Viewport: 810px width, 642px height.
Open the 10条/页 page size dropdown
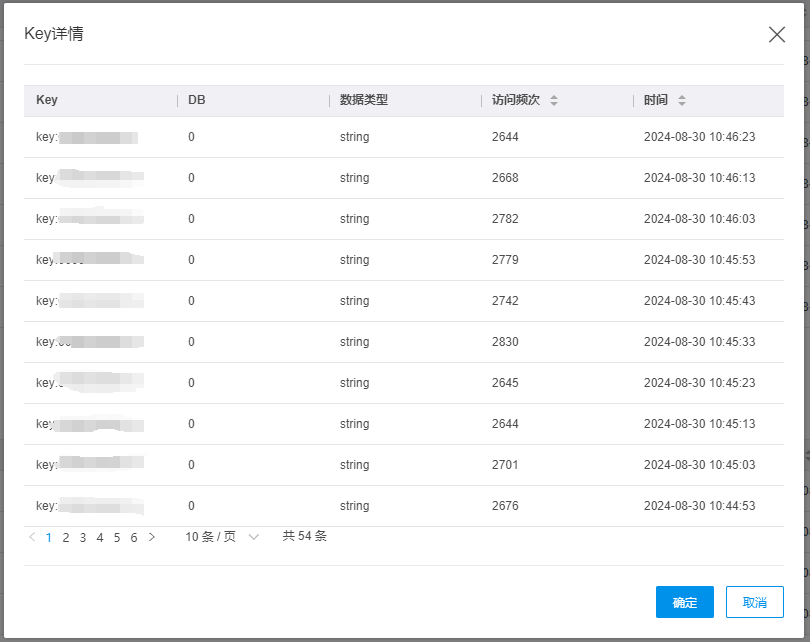pos(222,537)
